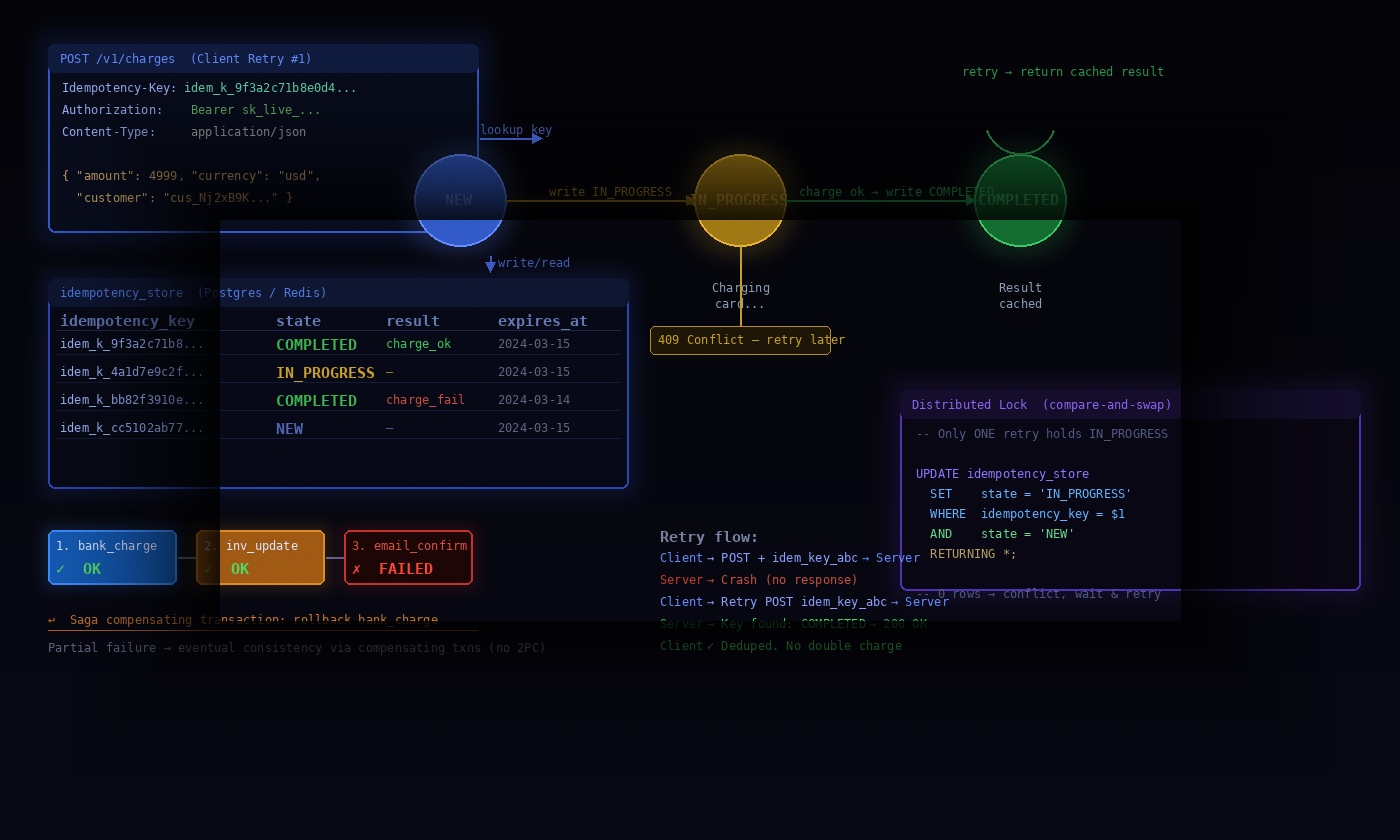Click the POST /v1/charges panel header

263,59
